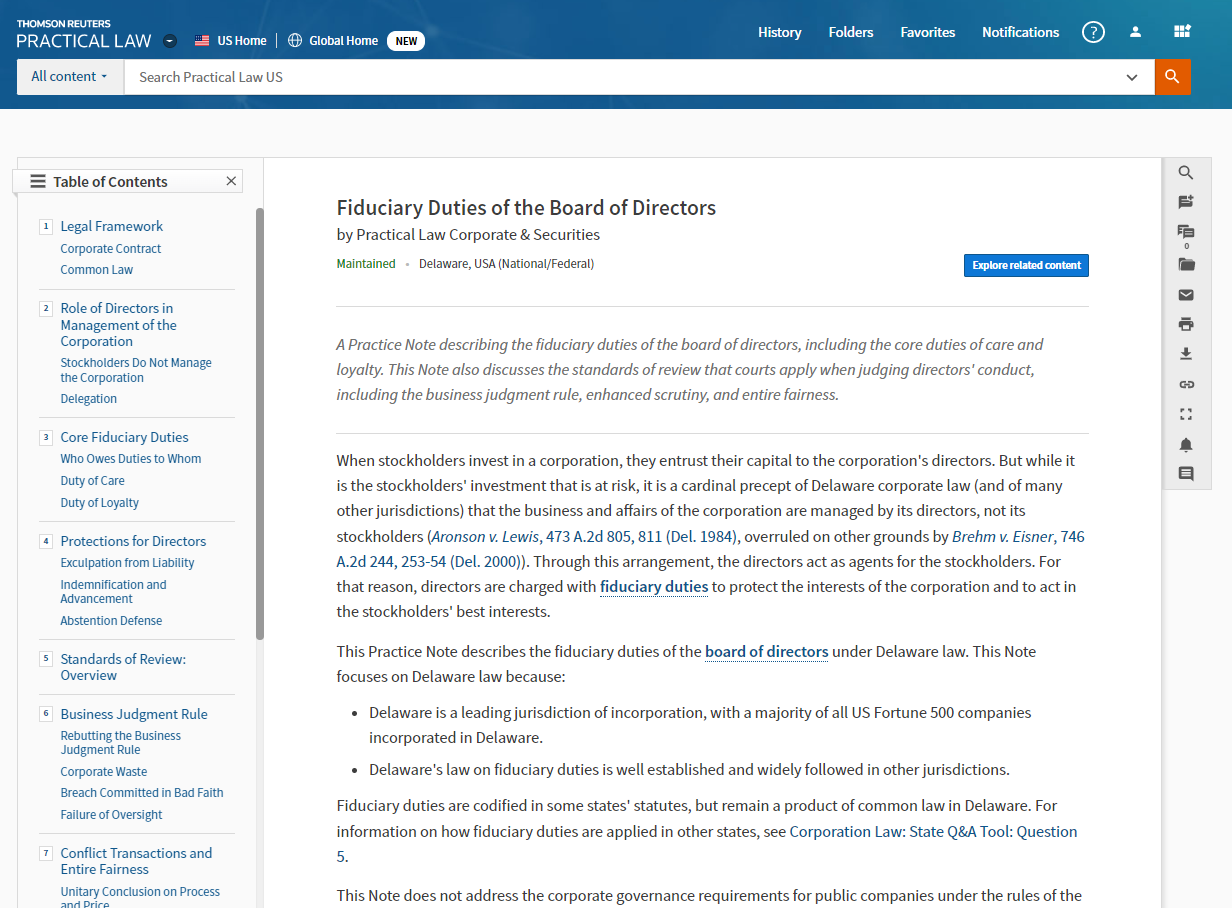Create alert with the bell icon
Image resolution: width=1232 pixels, height=908 pixels.
[1186, 444]
